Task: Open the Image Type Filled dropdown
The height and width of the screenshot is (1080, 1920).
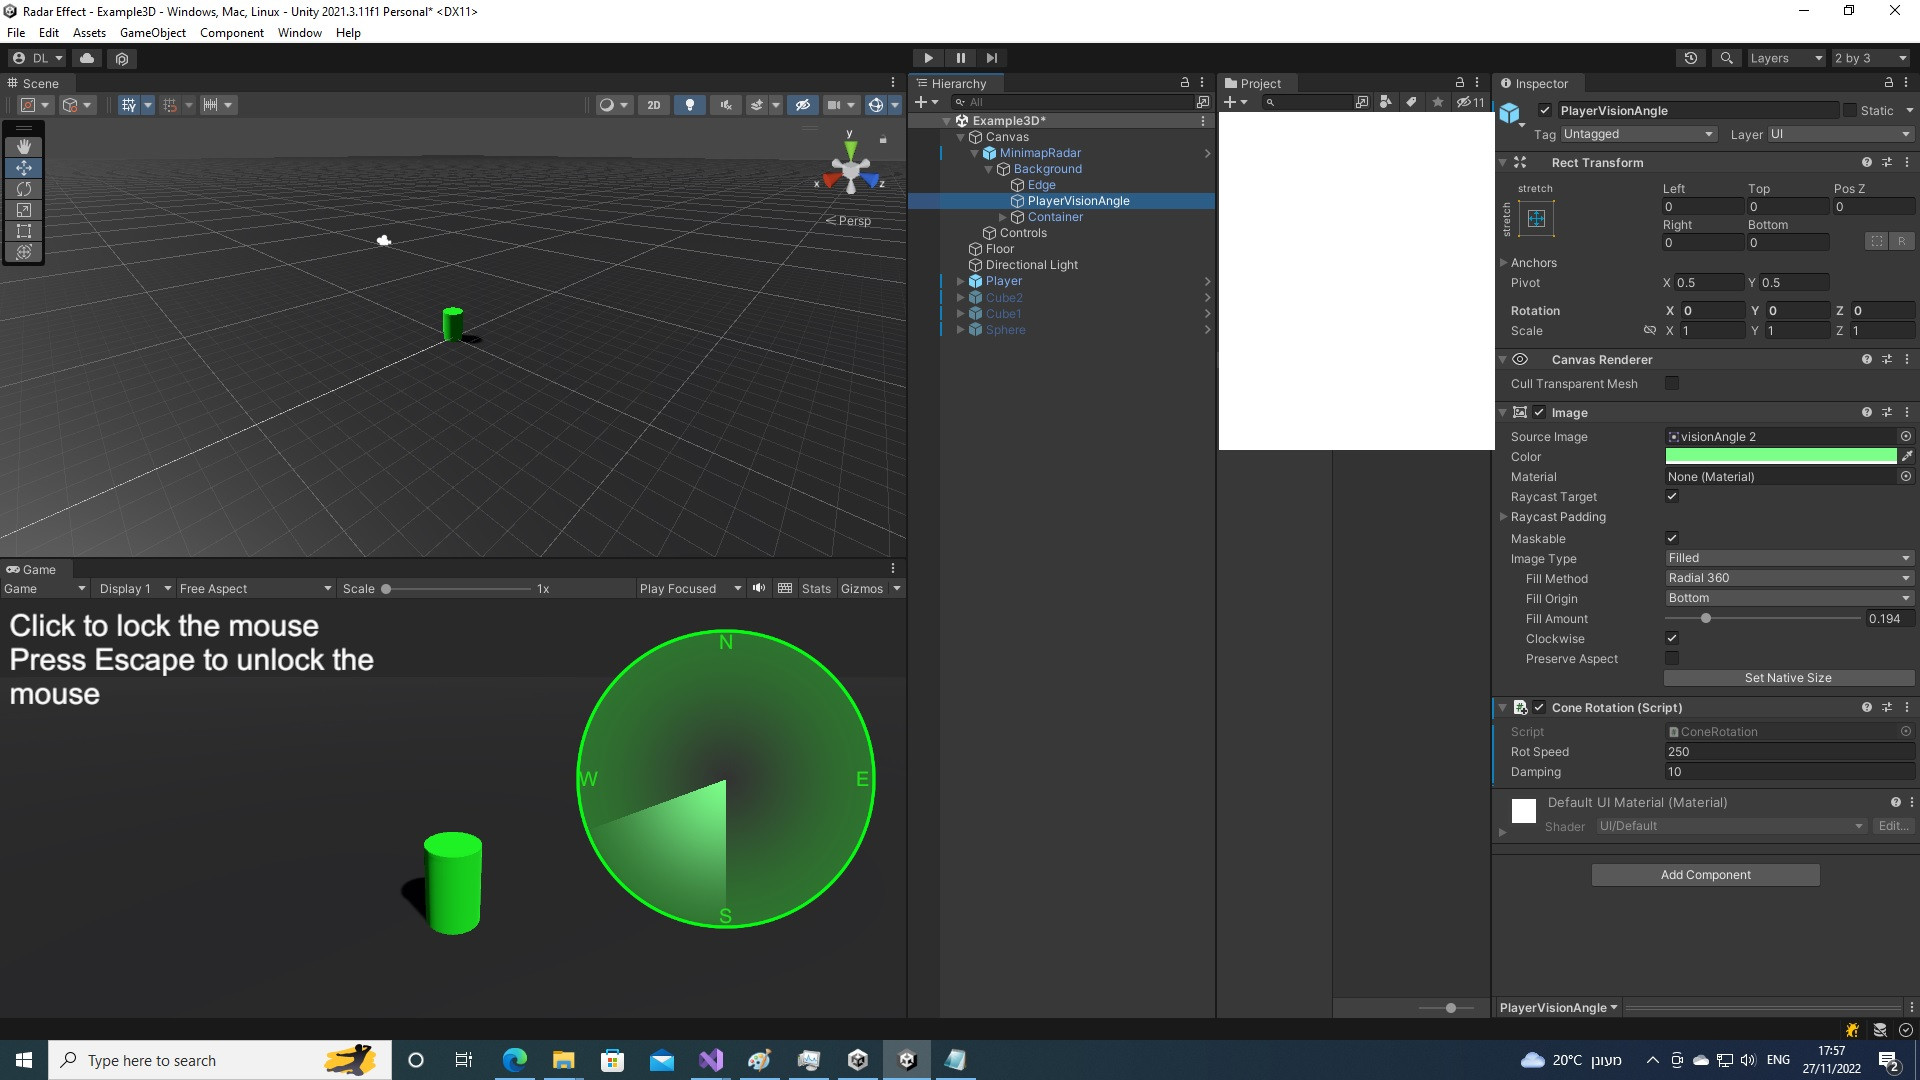Action: (1789, 558)
